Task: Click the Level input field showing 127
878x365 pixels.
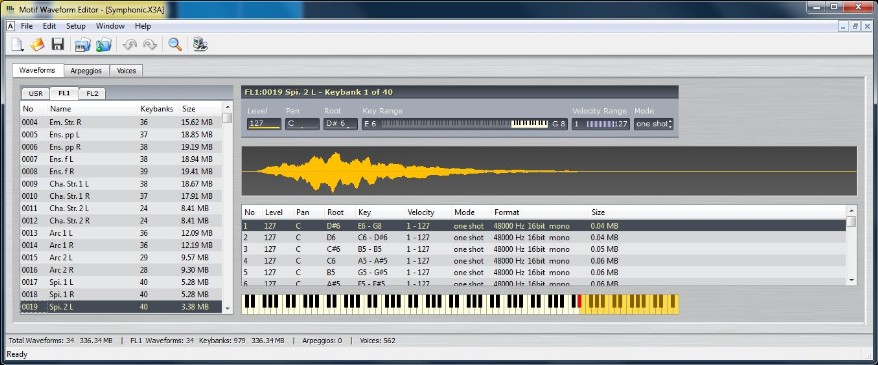Action: pos(264,124)
